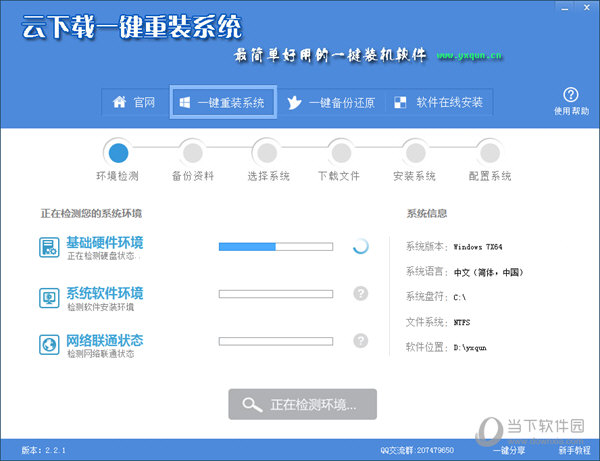The width and height of the screenshot is (600, 461).
Task: Click the 环境检测 step circle
Action: pyautogui.click(x=118, y=153)
